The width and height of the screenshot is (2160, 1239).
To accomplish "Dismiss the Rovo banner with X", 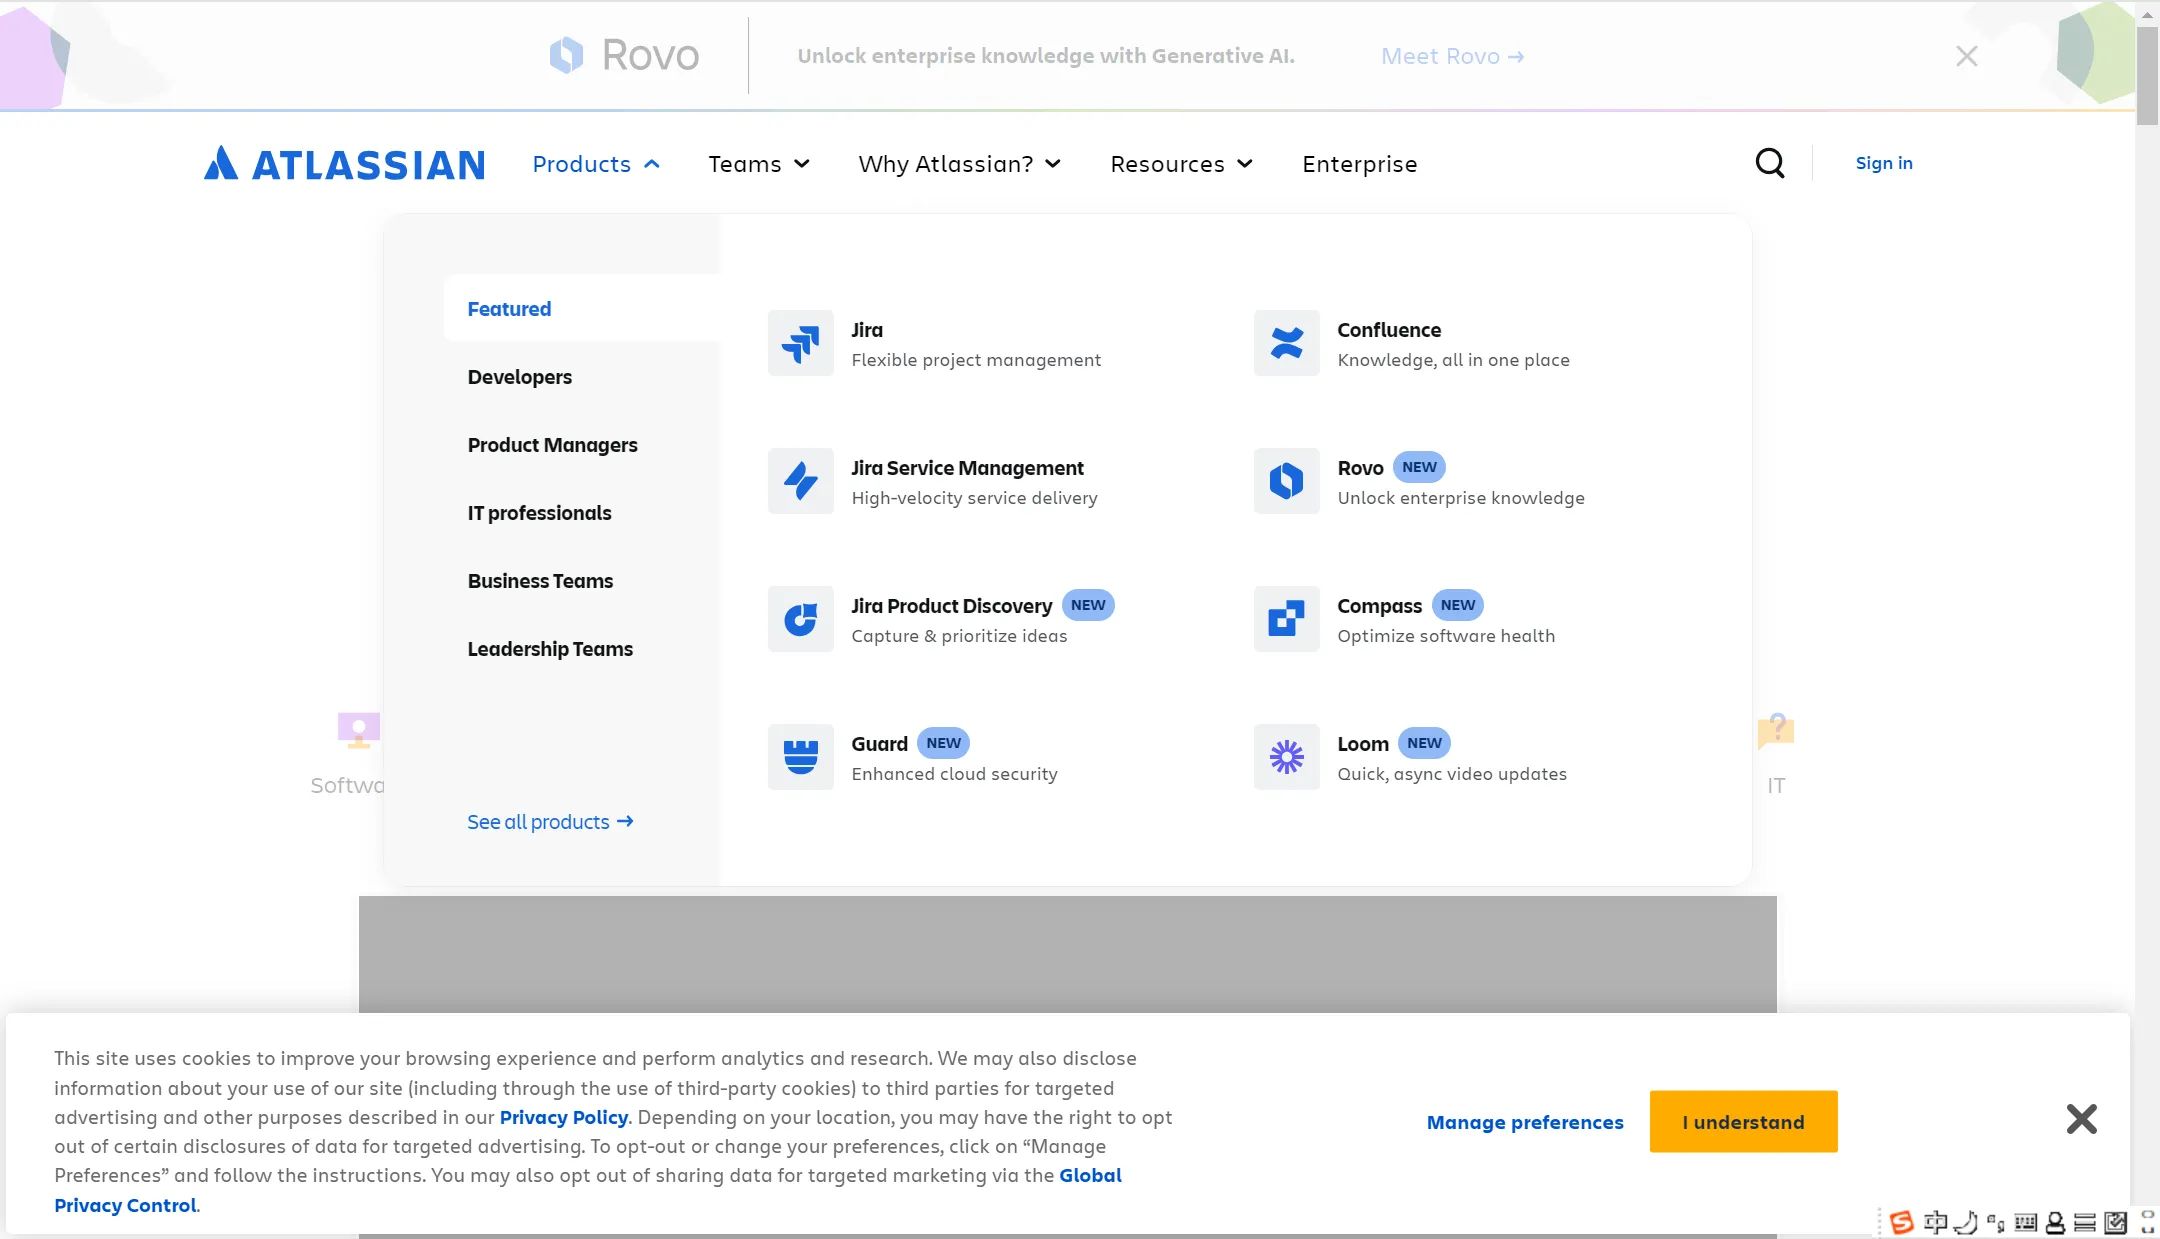I will [1966, 56].
